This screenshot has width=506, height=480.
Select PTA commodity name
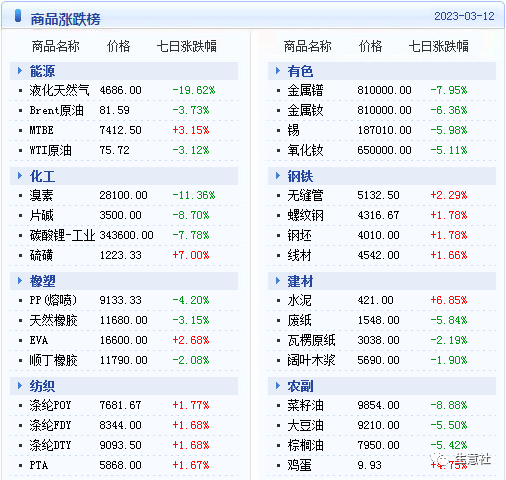(39, 465)
